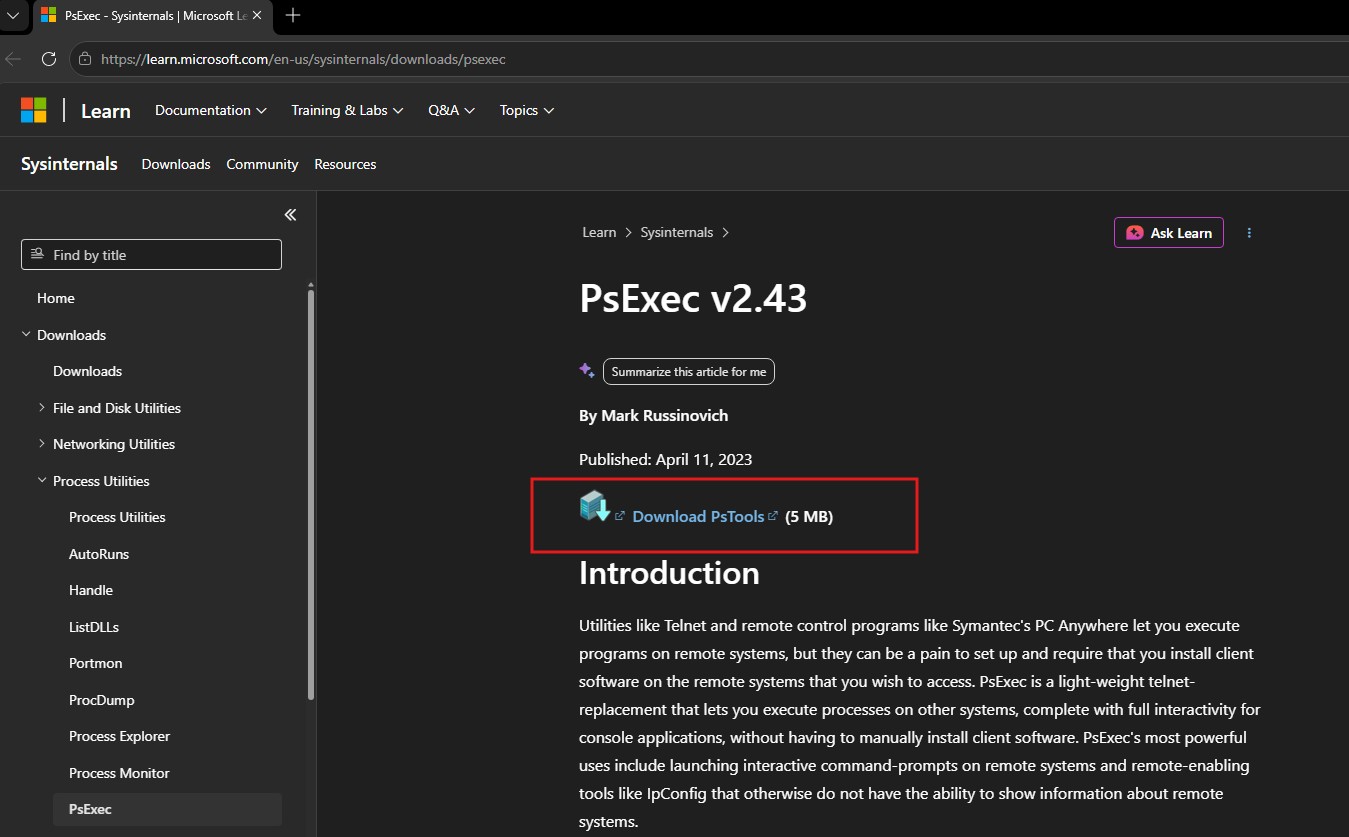The width and height of the screenshot is (1349, 837).
Task: Open Handle in the sidebar
Action: coord(91,590)
